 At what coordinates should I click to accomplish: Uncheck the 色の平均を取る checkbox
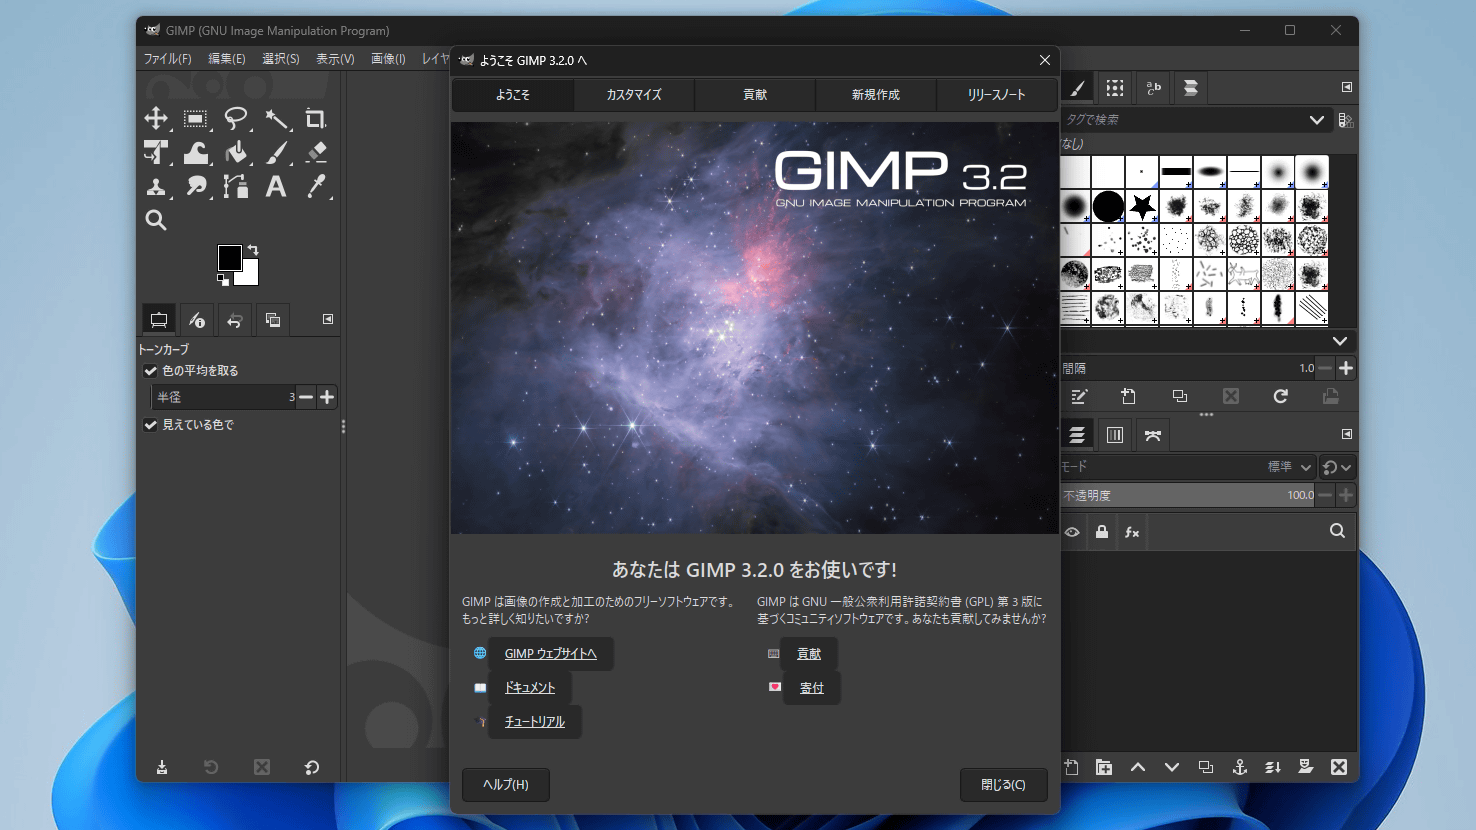pyautogui.click(x=151, y=371)
